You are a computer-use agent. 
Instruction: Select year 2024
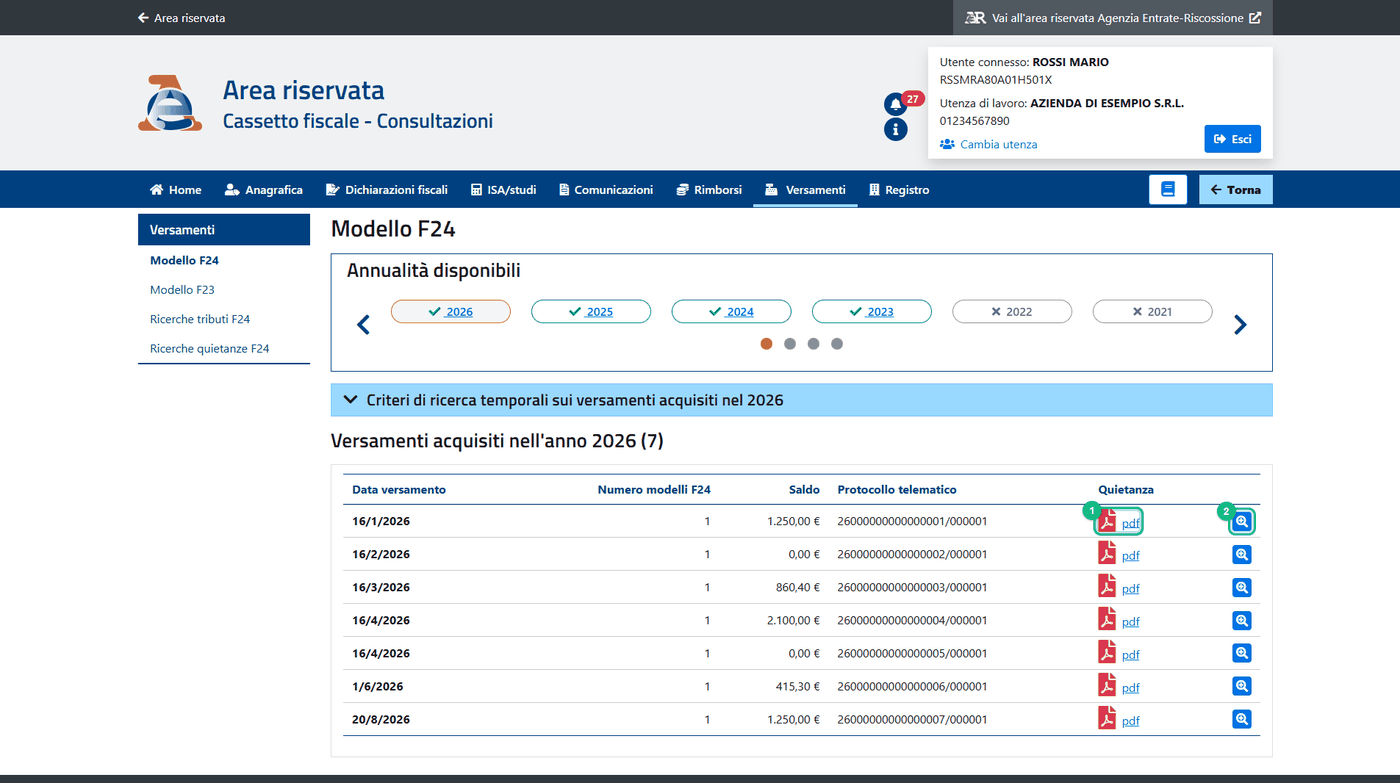(x=731, y=312)
